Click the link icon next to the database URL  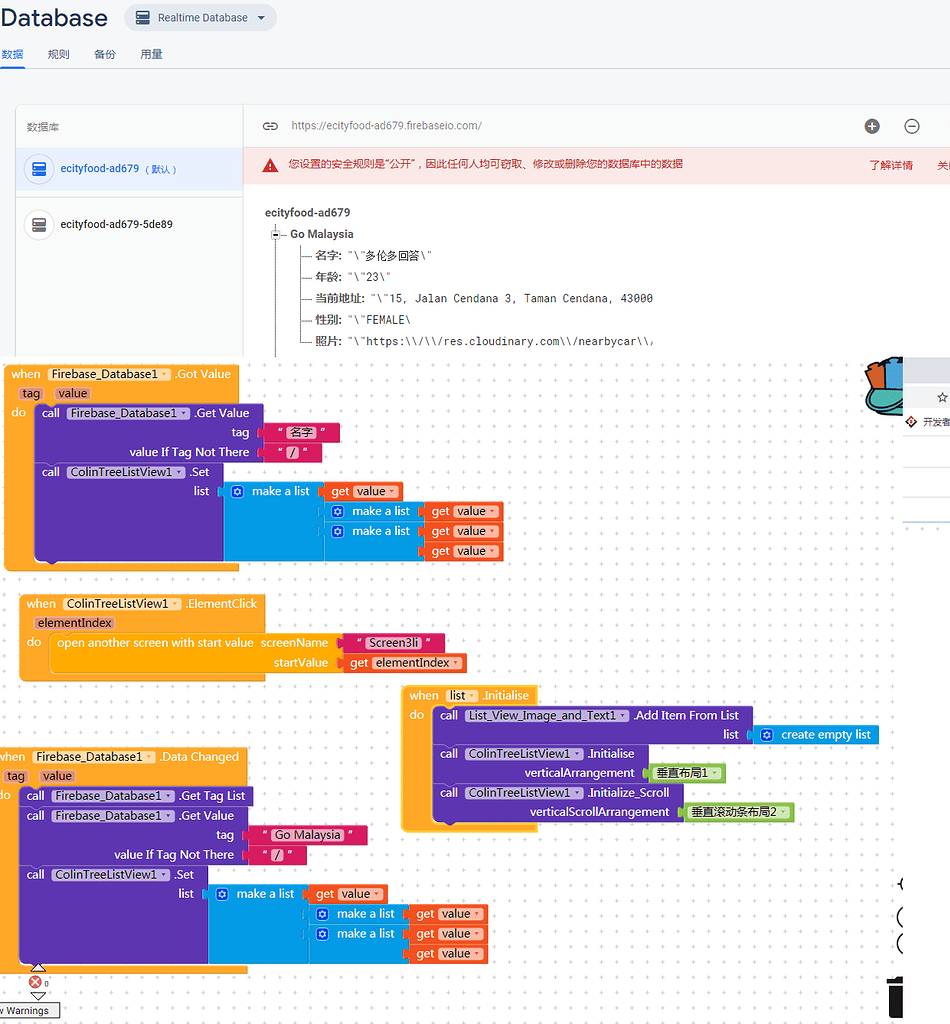pos(268,125)
